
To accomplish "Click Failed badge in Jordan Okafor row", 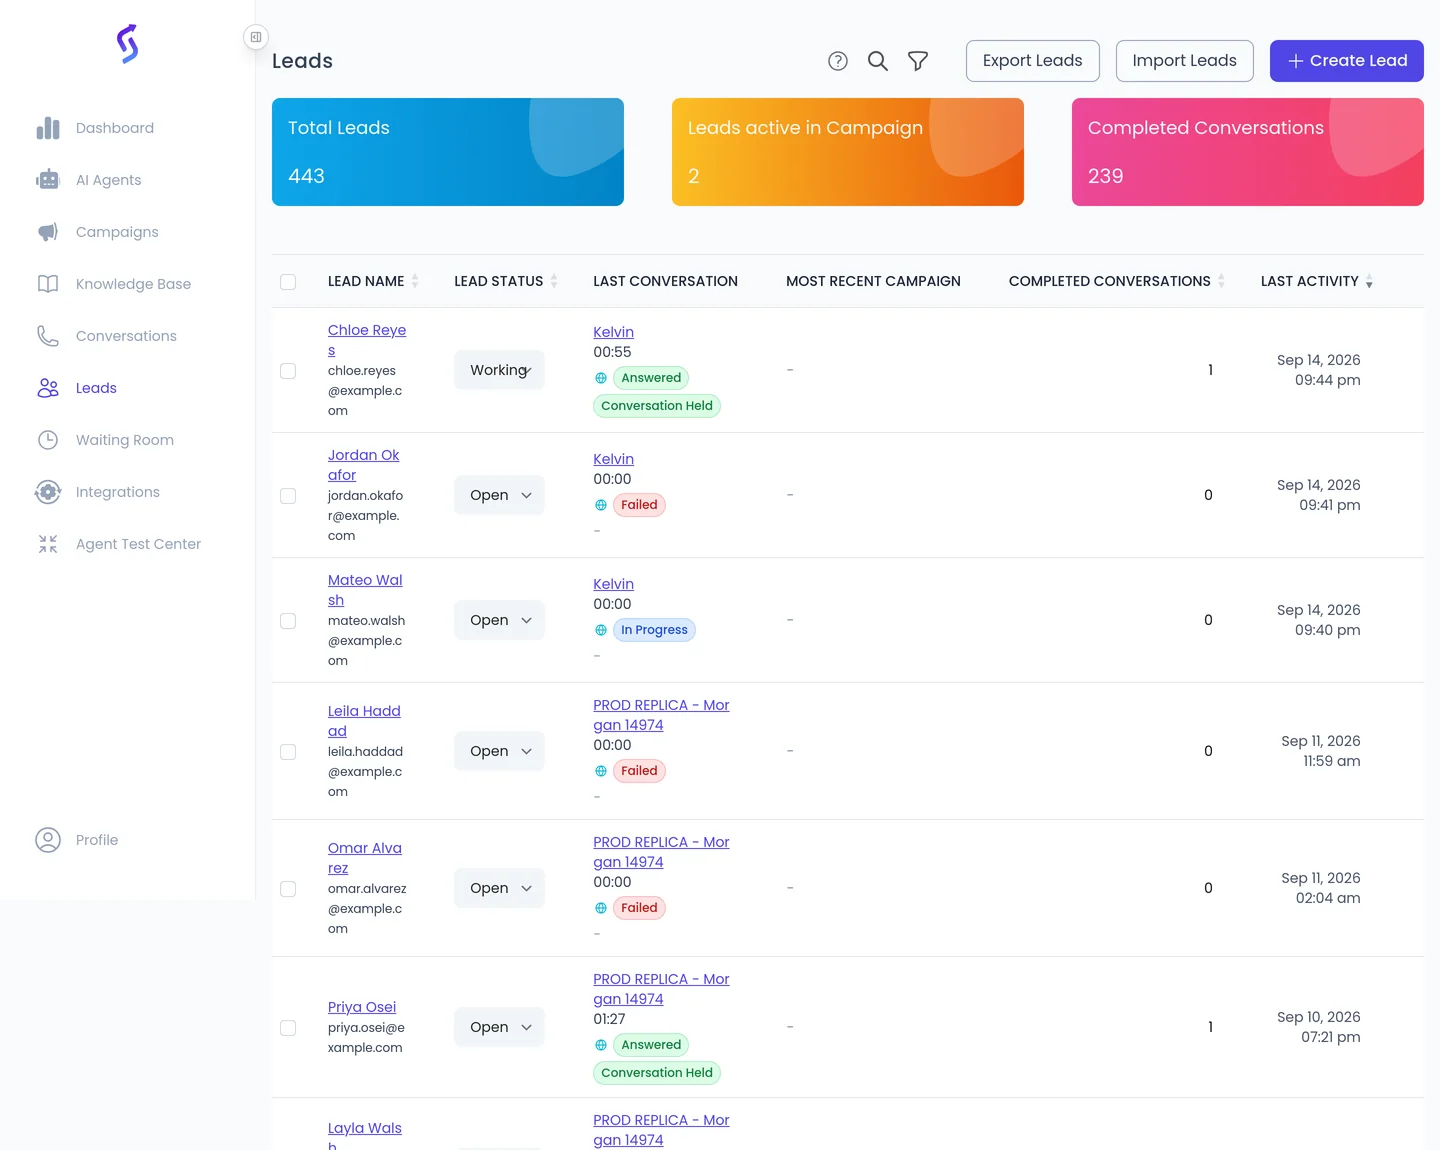I will pos(639,505).
